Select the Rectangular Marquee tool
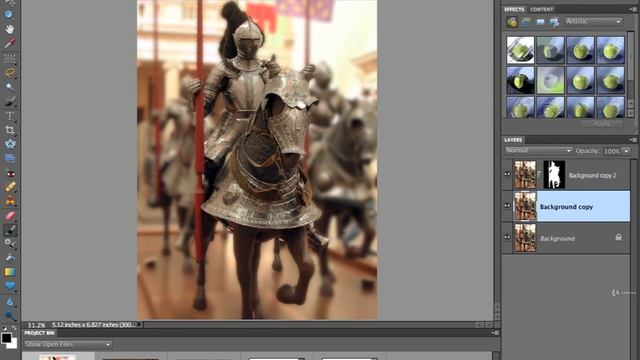Viewport: 640px width, 360px height. pos(9,58)
